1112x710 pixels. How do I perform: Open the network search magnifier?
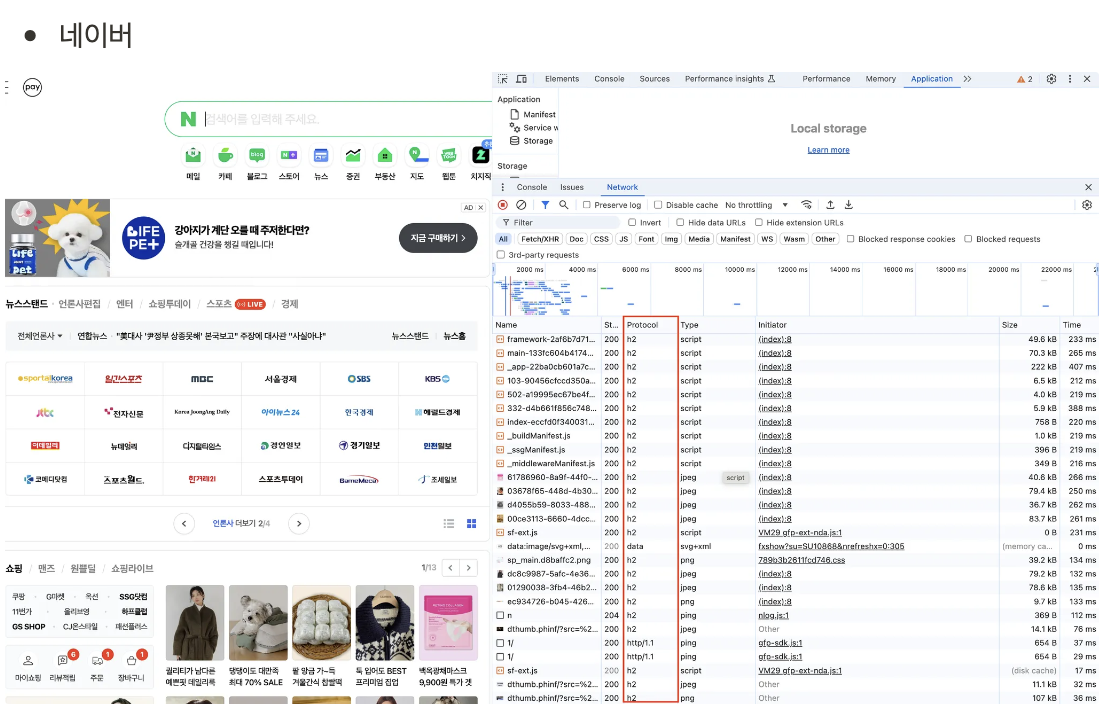click(x=564, y=205)
